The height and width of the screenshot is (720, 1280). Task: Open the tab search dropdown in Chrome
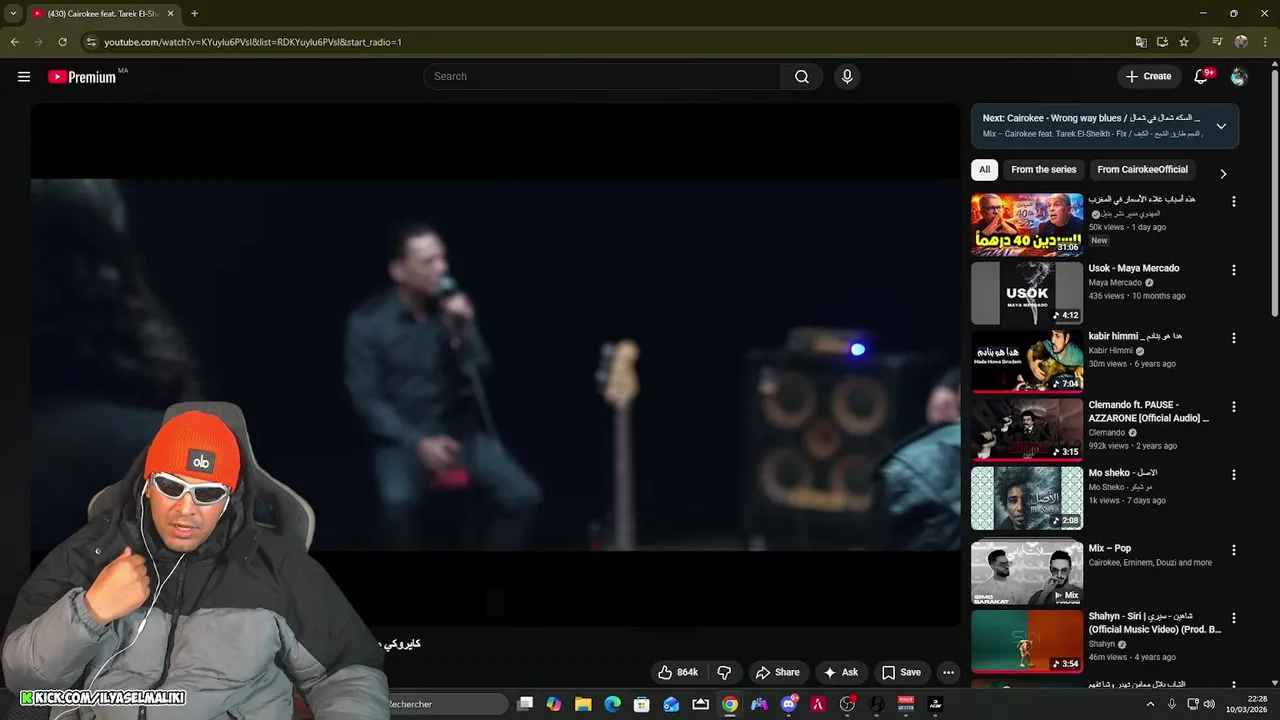coord(13,13)
